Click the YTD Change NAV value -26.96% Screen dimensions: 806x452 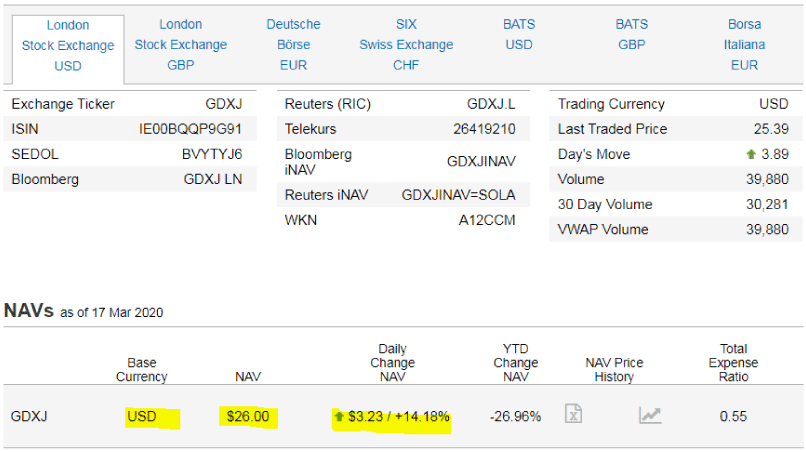[x=515, y=416]
